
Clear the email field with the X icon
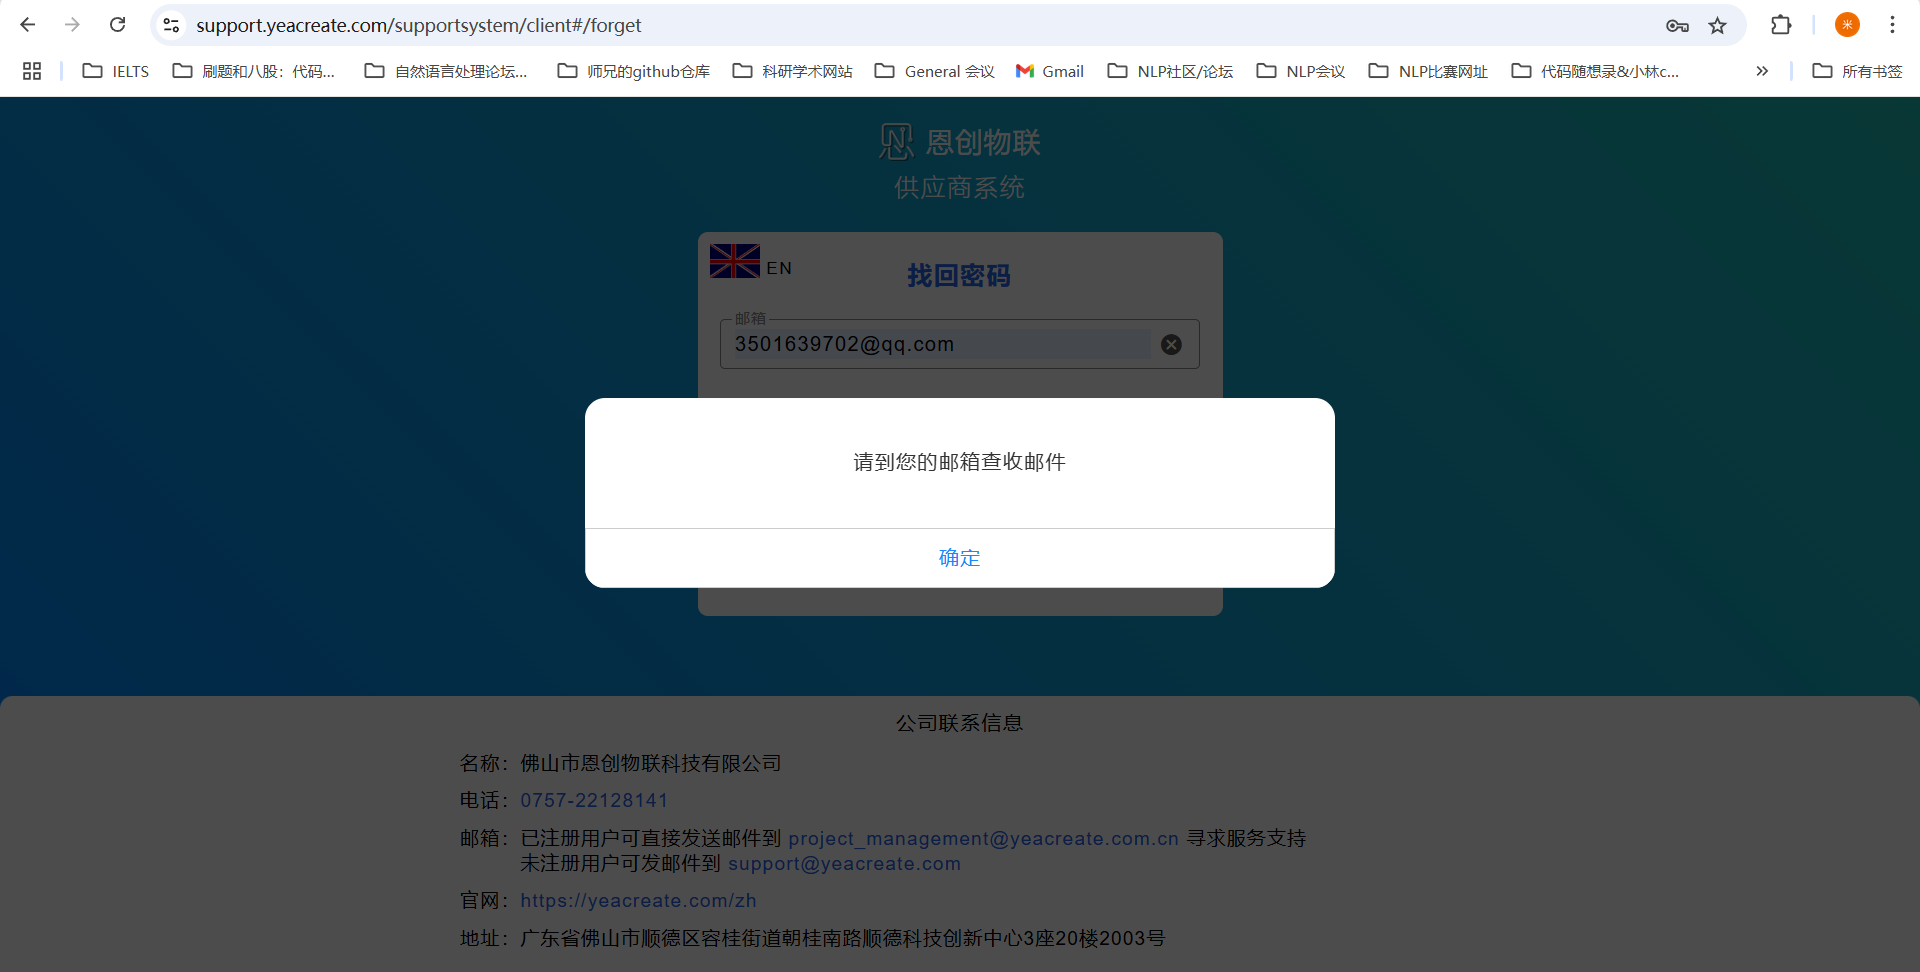click(1171, 345)
